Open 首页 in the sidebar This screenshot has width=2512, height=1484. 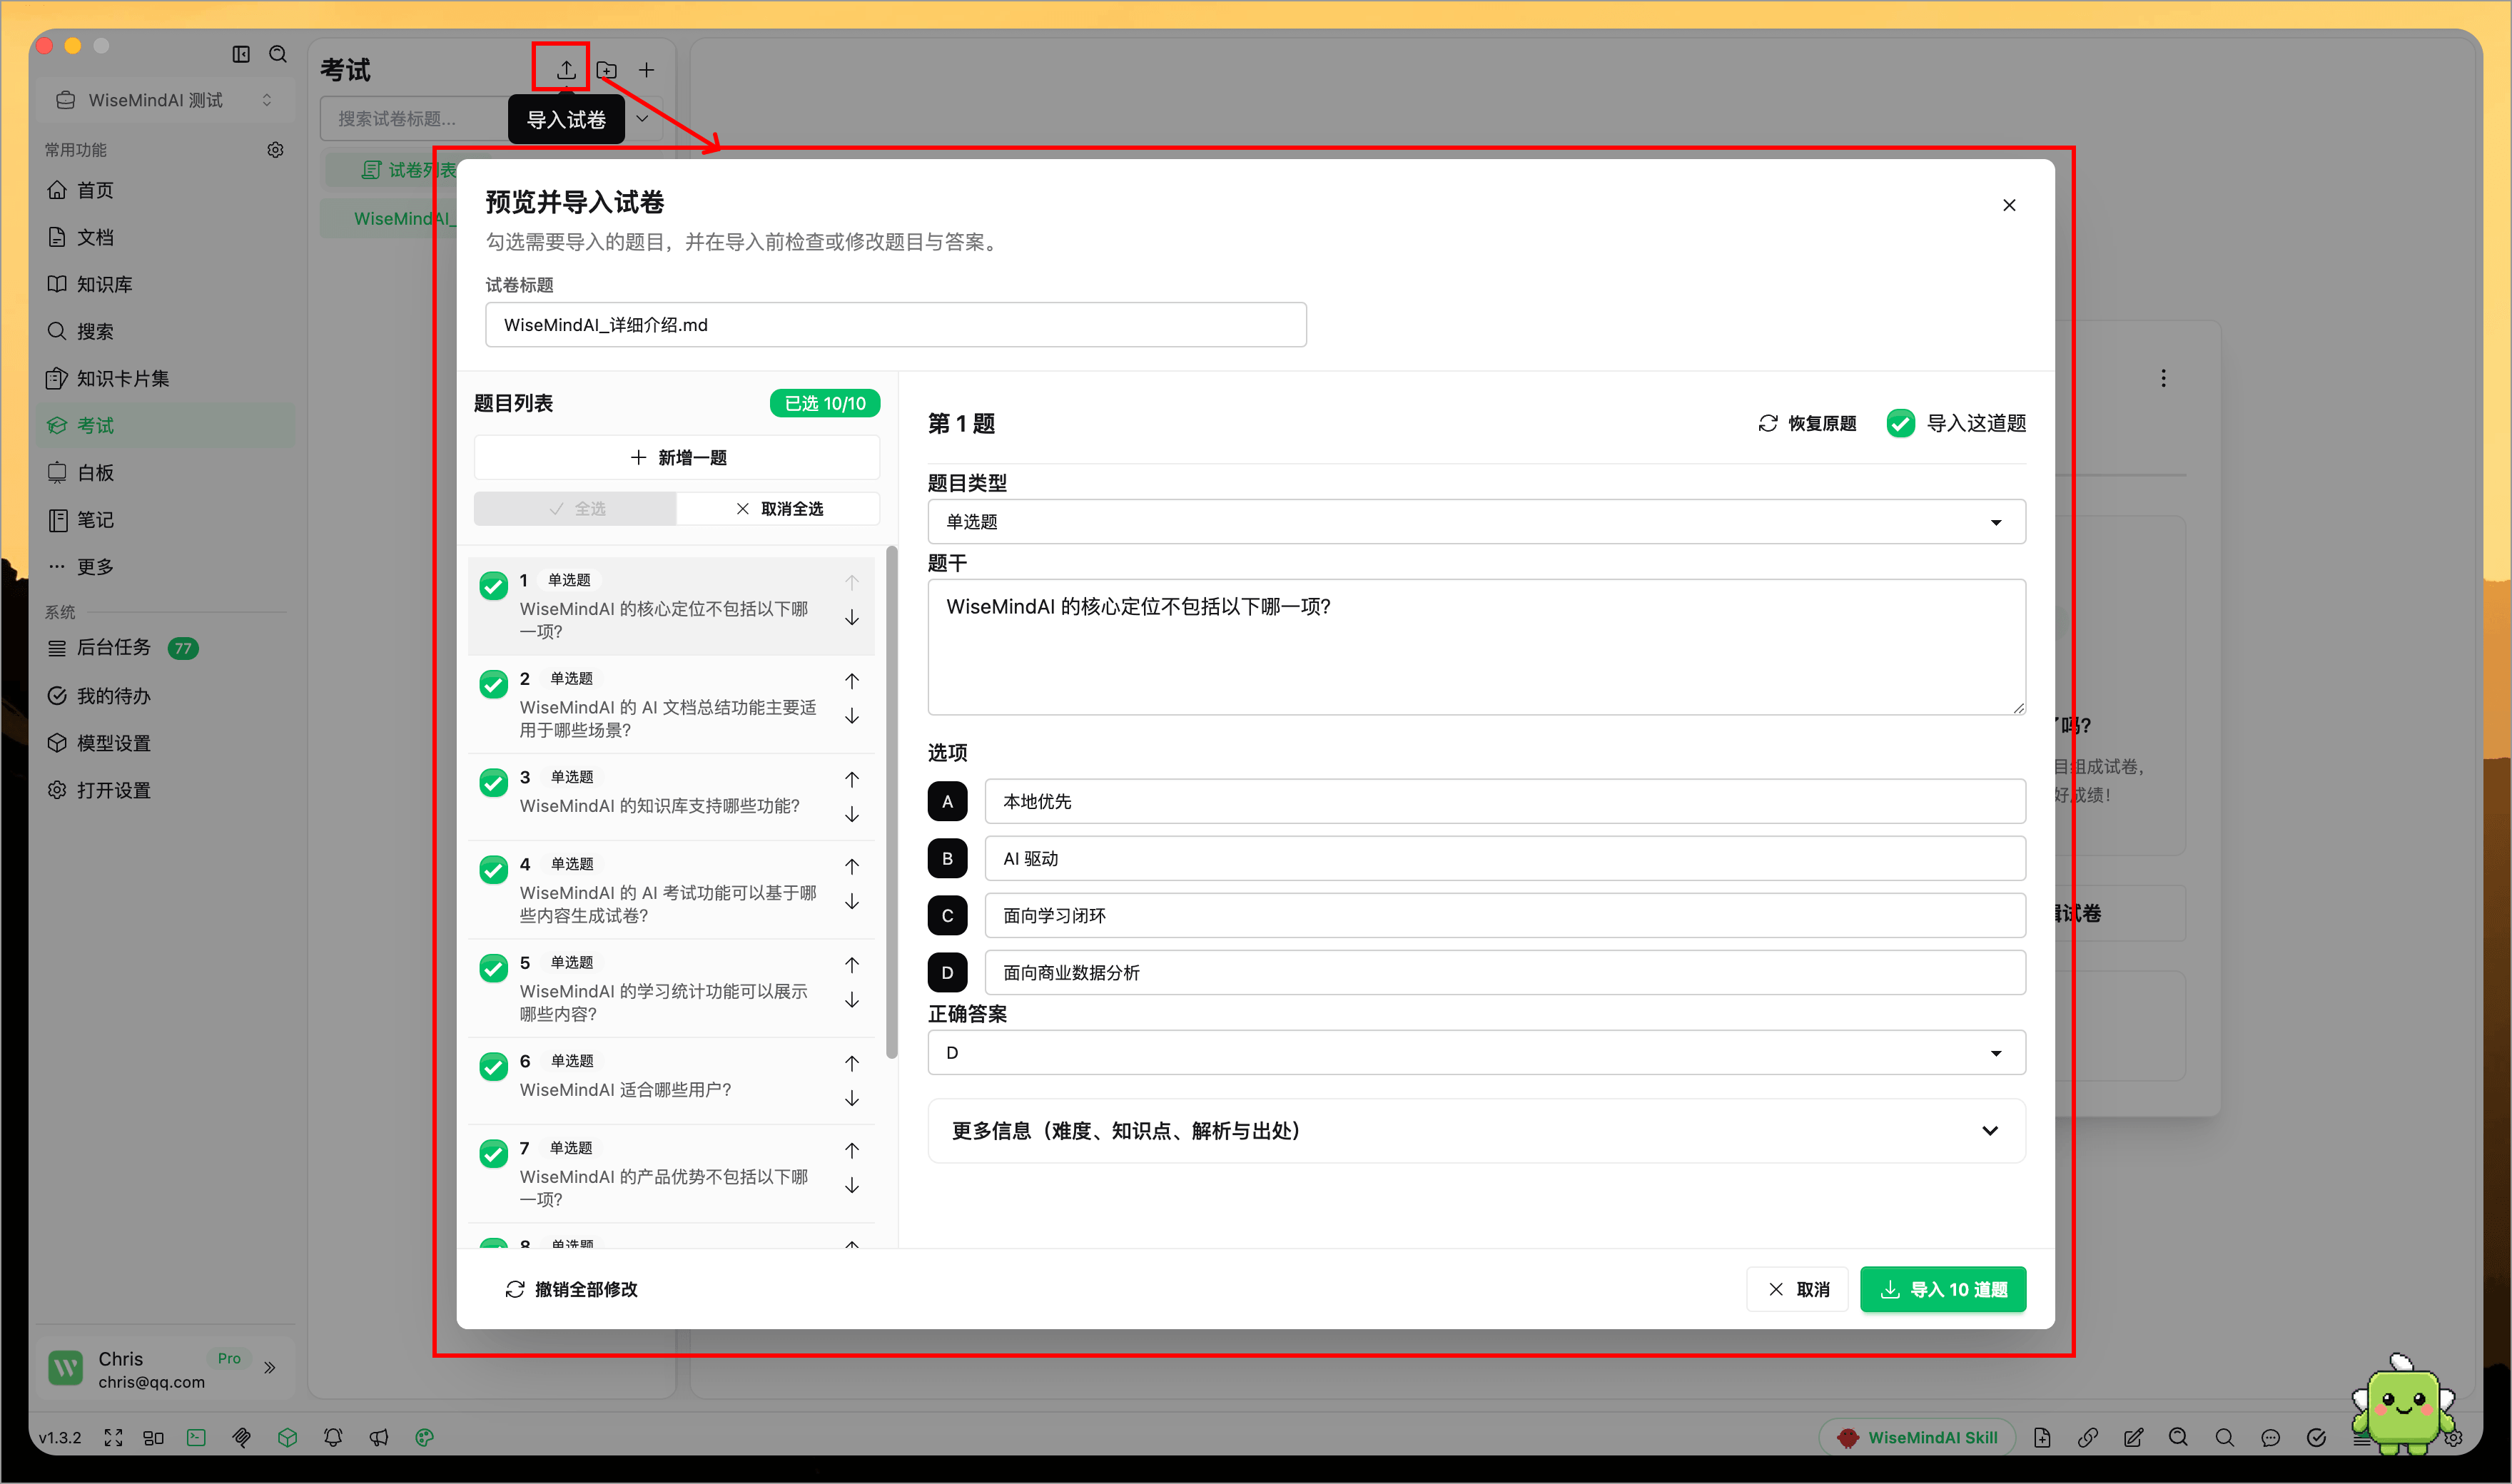(166, 190)
